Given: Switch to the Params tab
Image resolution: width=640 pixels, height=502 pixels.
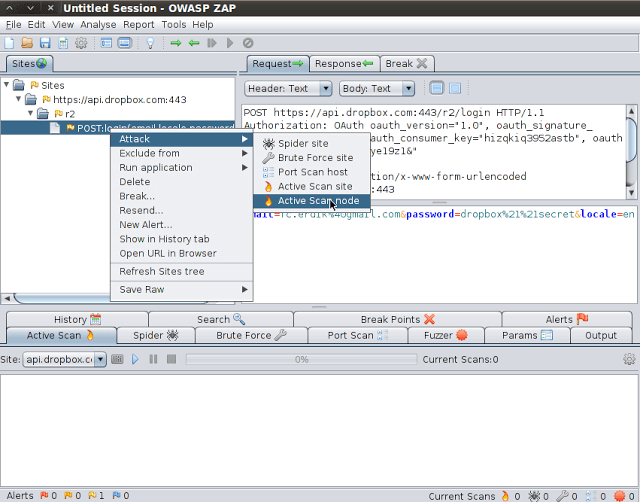Looking at the screenshot, I should (527, 335).
